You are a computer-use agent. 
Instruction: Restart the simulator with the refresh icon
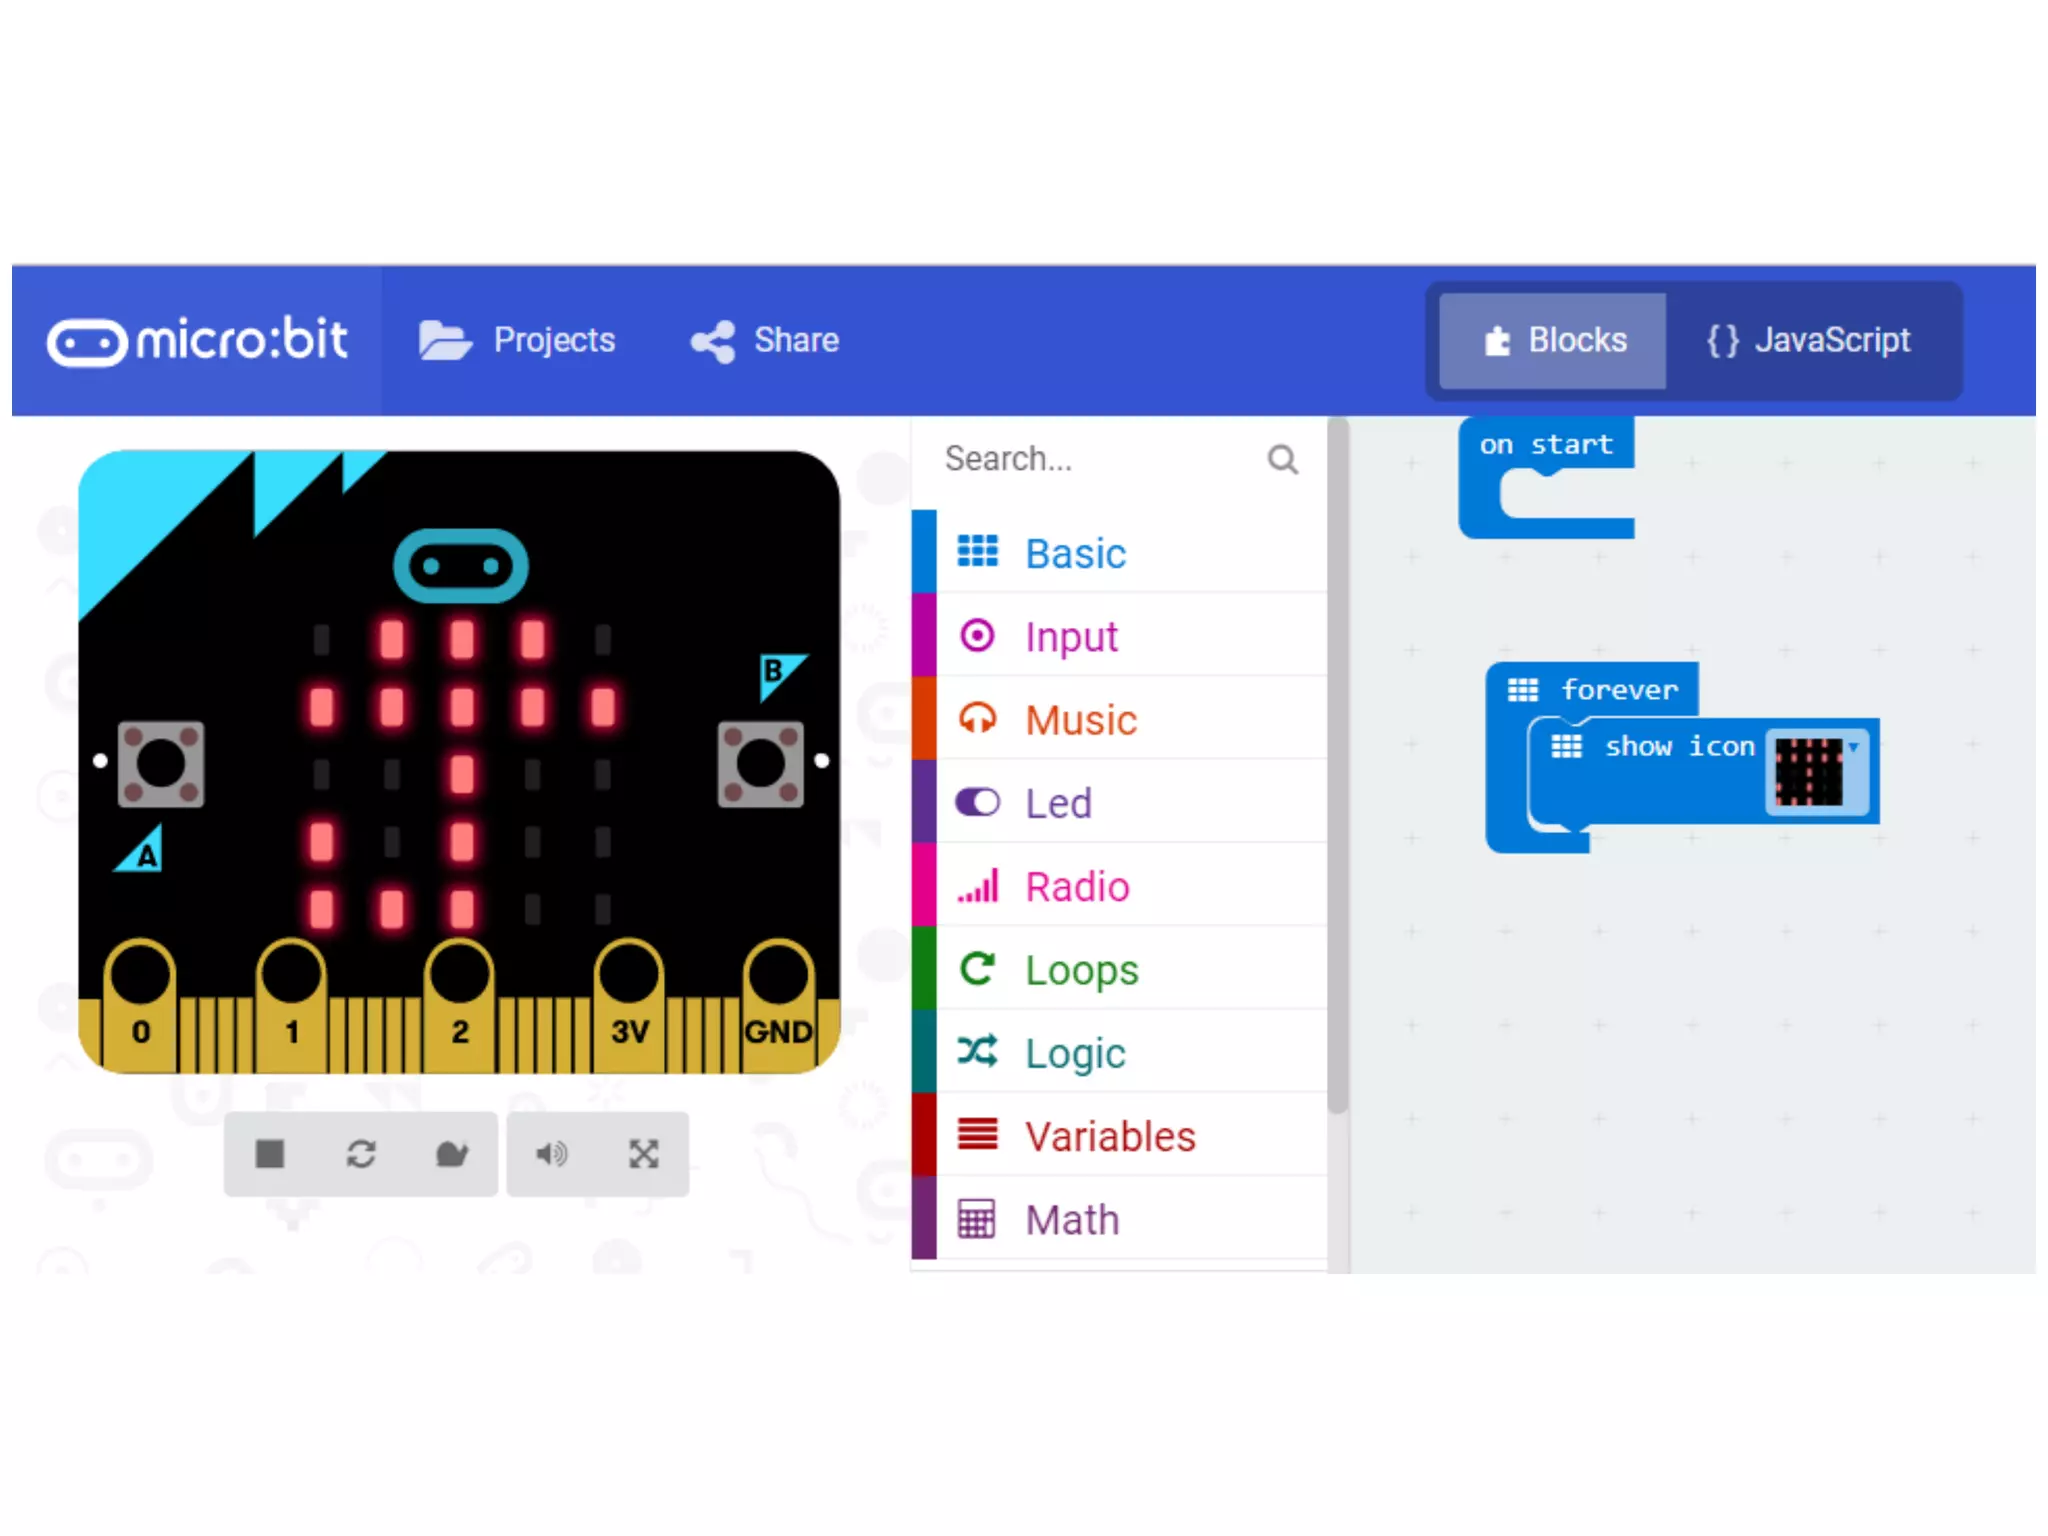(361, 1154)
